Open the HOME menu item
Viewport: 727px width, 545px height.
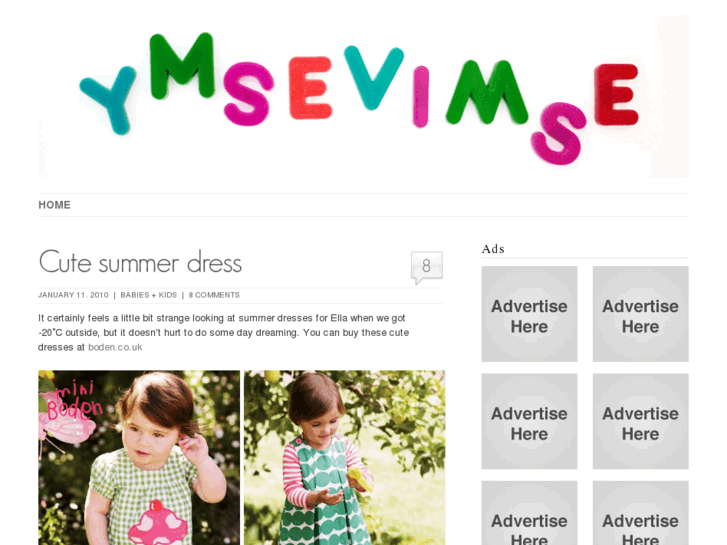54,205
